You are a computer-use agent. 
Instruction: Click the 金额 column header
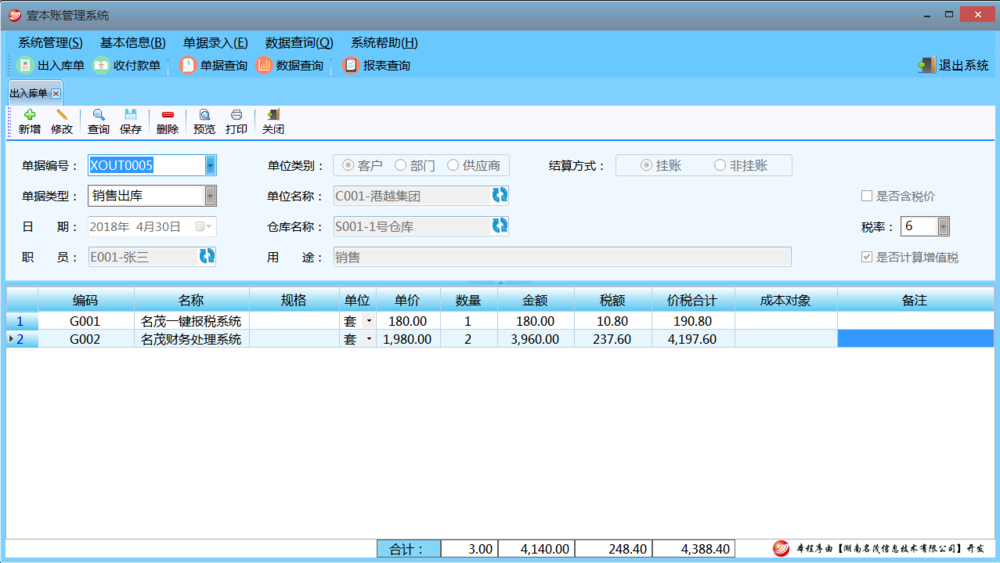pos(536,300)
